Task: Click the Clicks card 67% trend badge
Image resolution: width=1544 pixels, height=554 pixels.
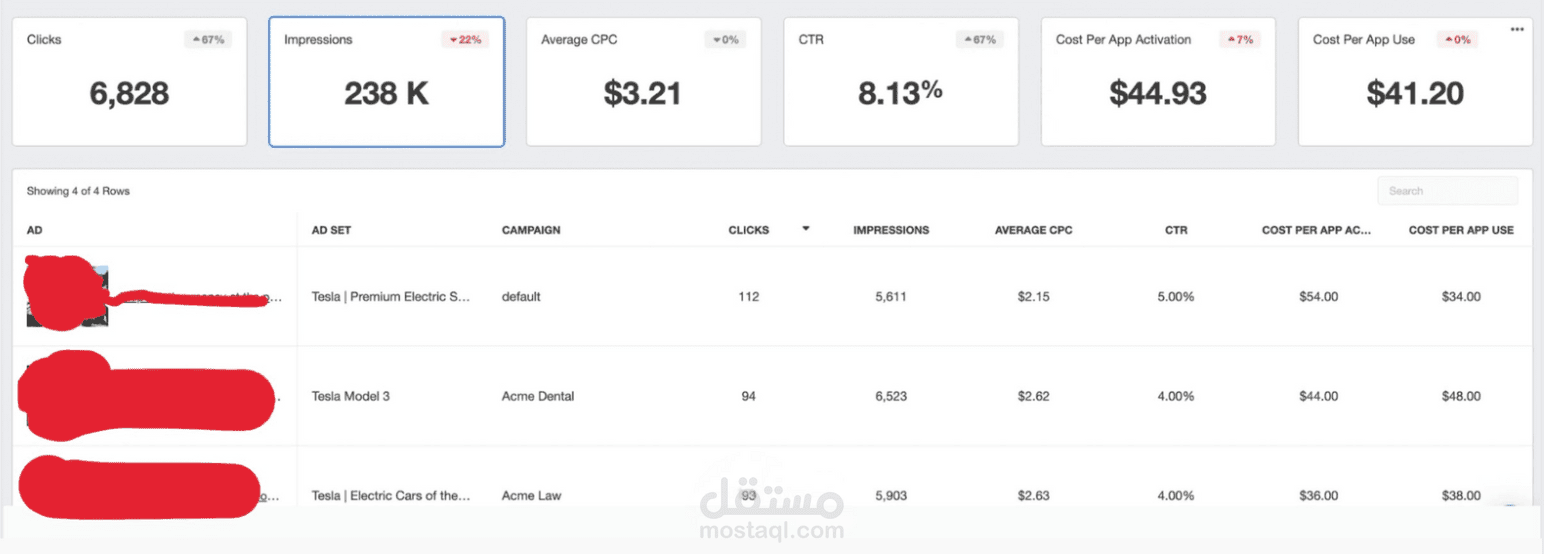Action: click(208, 40)
